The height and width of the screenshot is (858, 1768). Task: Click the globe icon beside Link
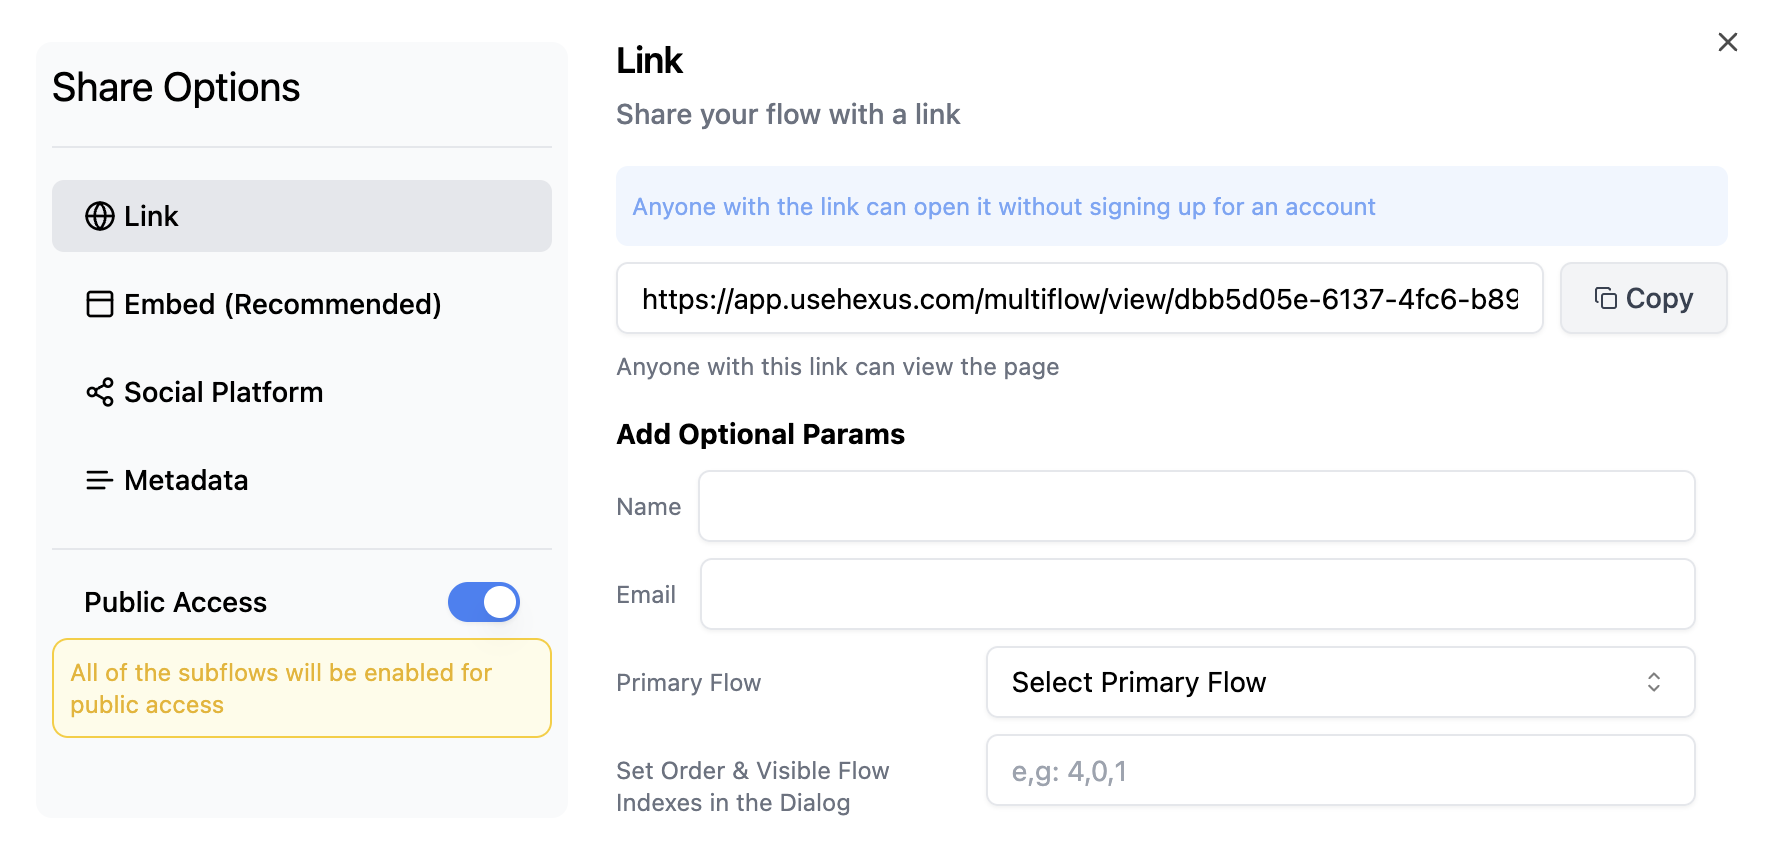tap(100, 216)
